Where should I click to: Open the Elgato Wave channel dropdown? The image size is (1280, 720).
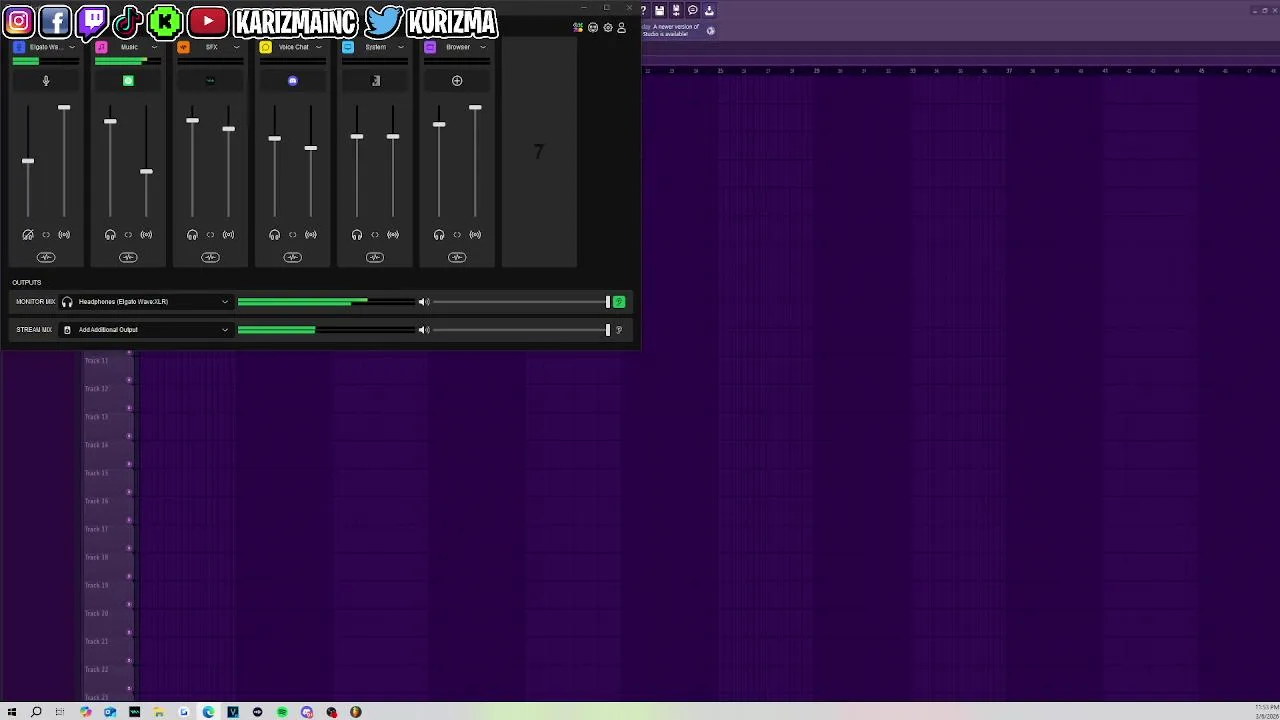[72, 47]
